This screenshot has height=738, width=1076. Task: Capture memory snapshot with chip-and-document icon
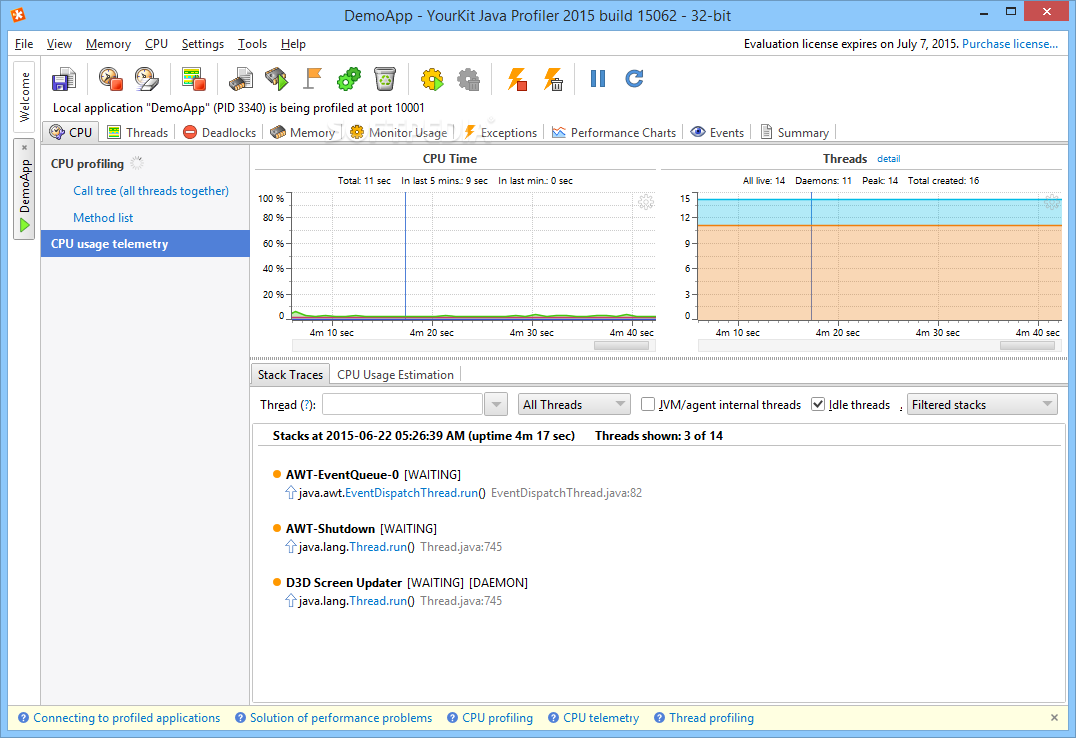click(x=241, y=79)
